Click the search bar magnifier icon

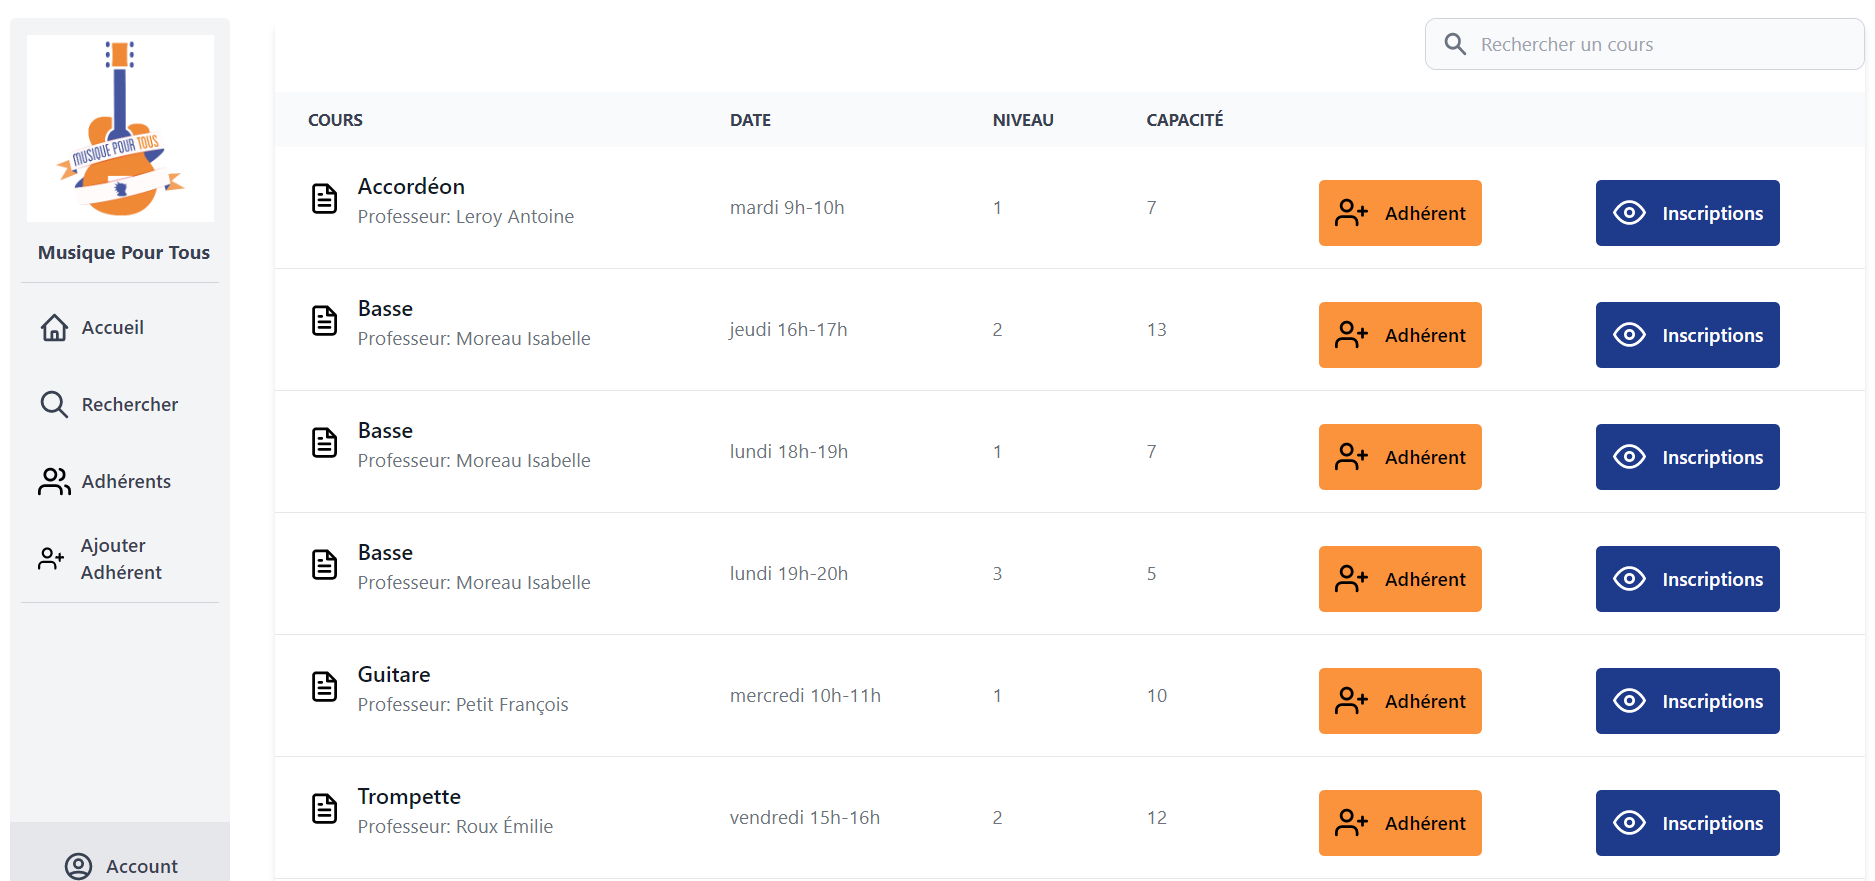1455,44
